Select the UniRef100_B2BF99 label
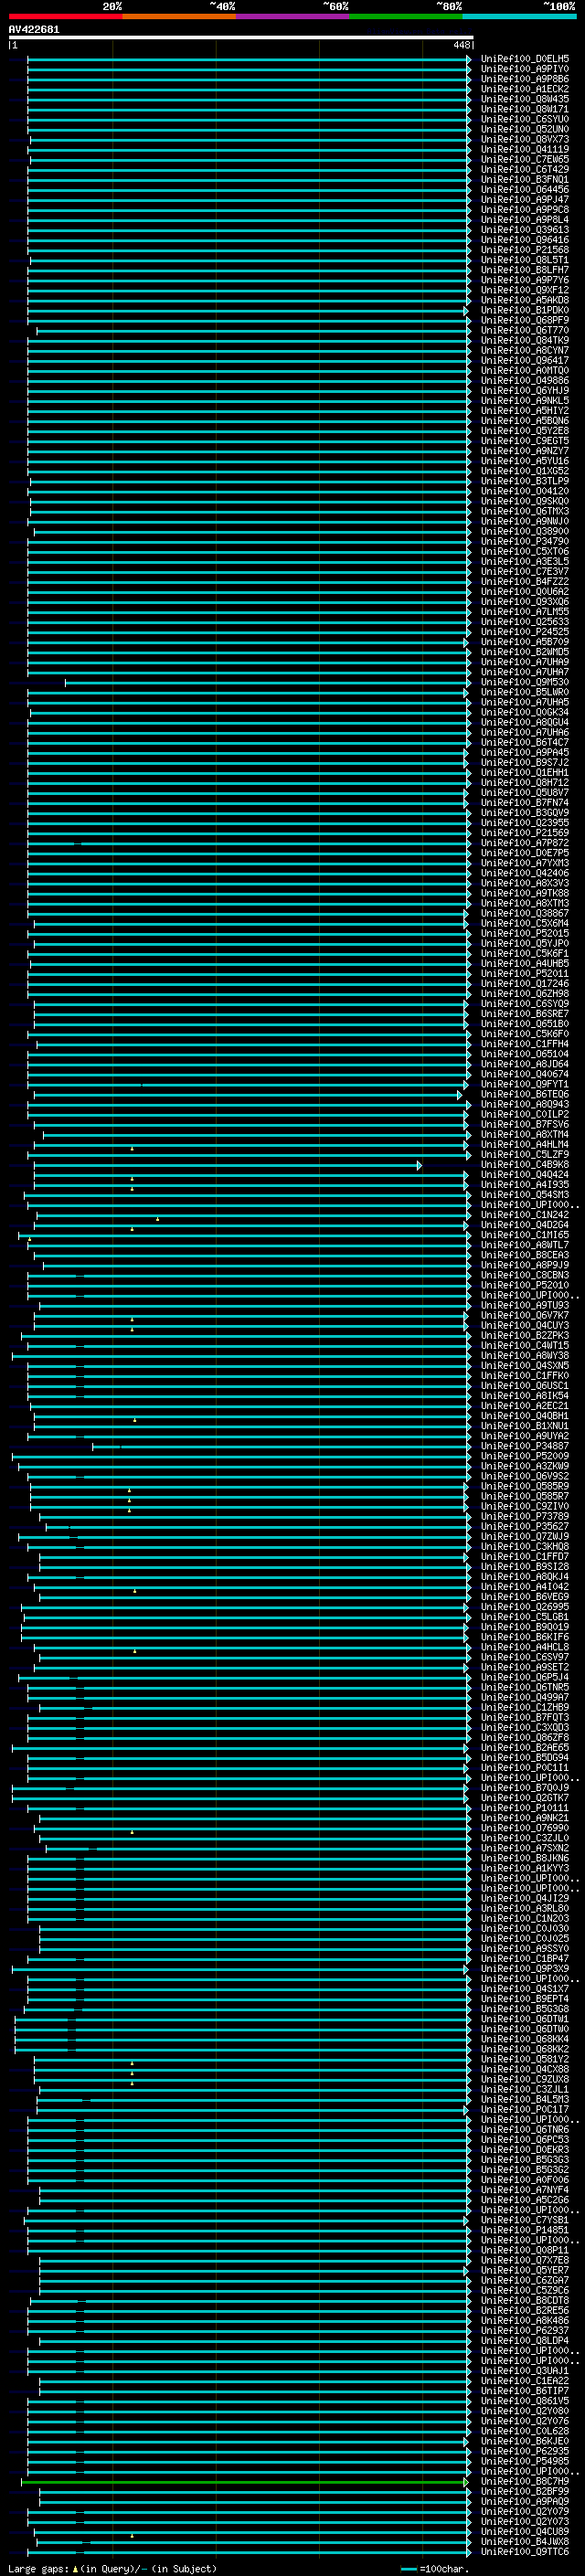585x2576 pixels. [x=525, y=2492]
